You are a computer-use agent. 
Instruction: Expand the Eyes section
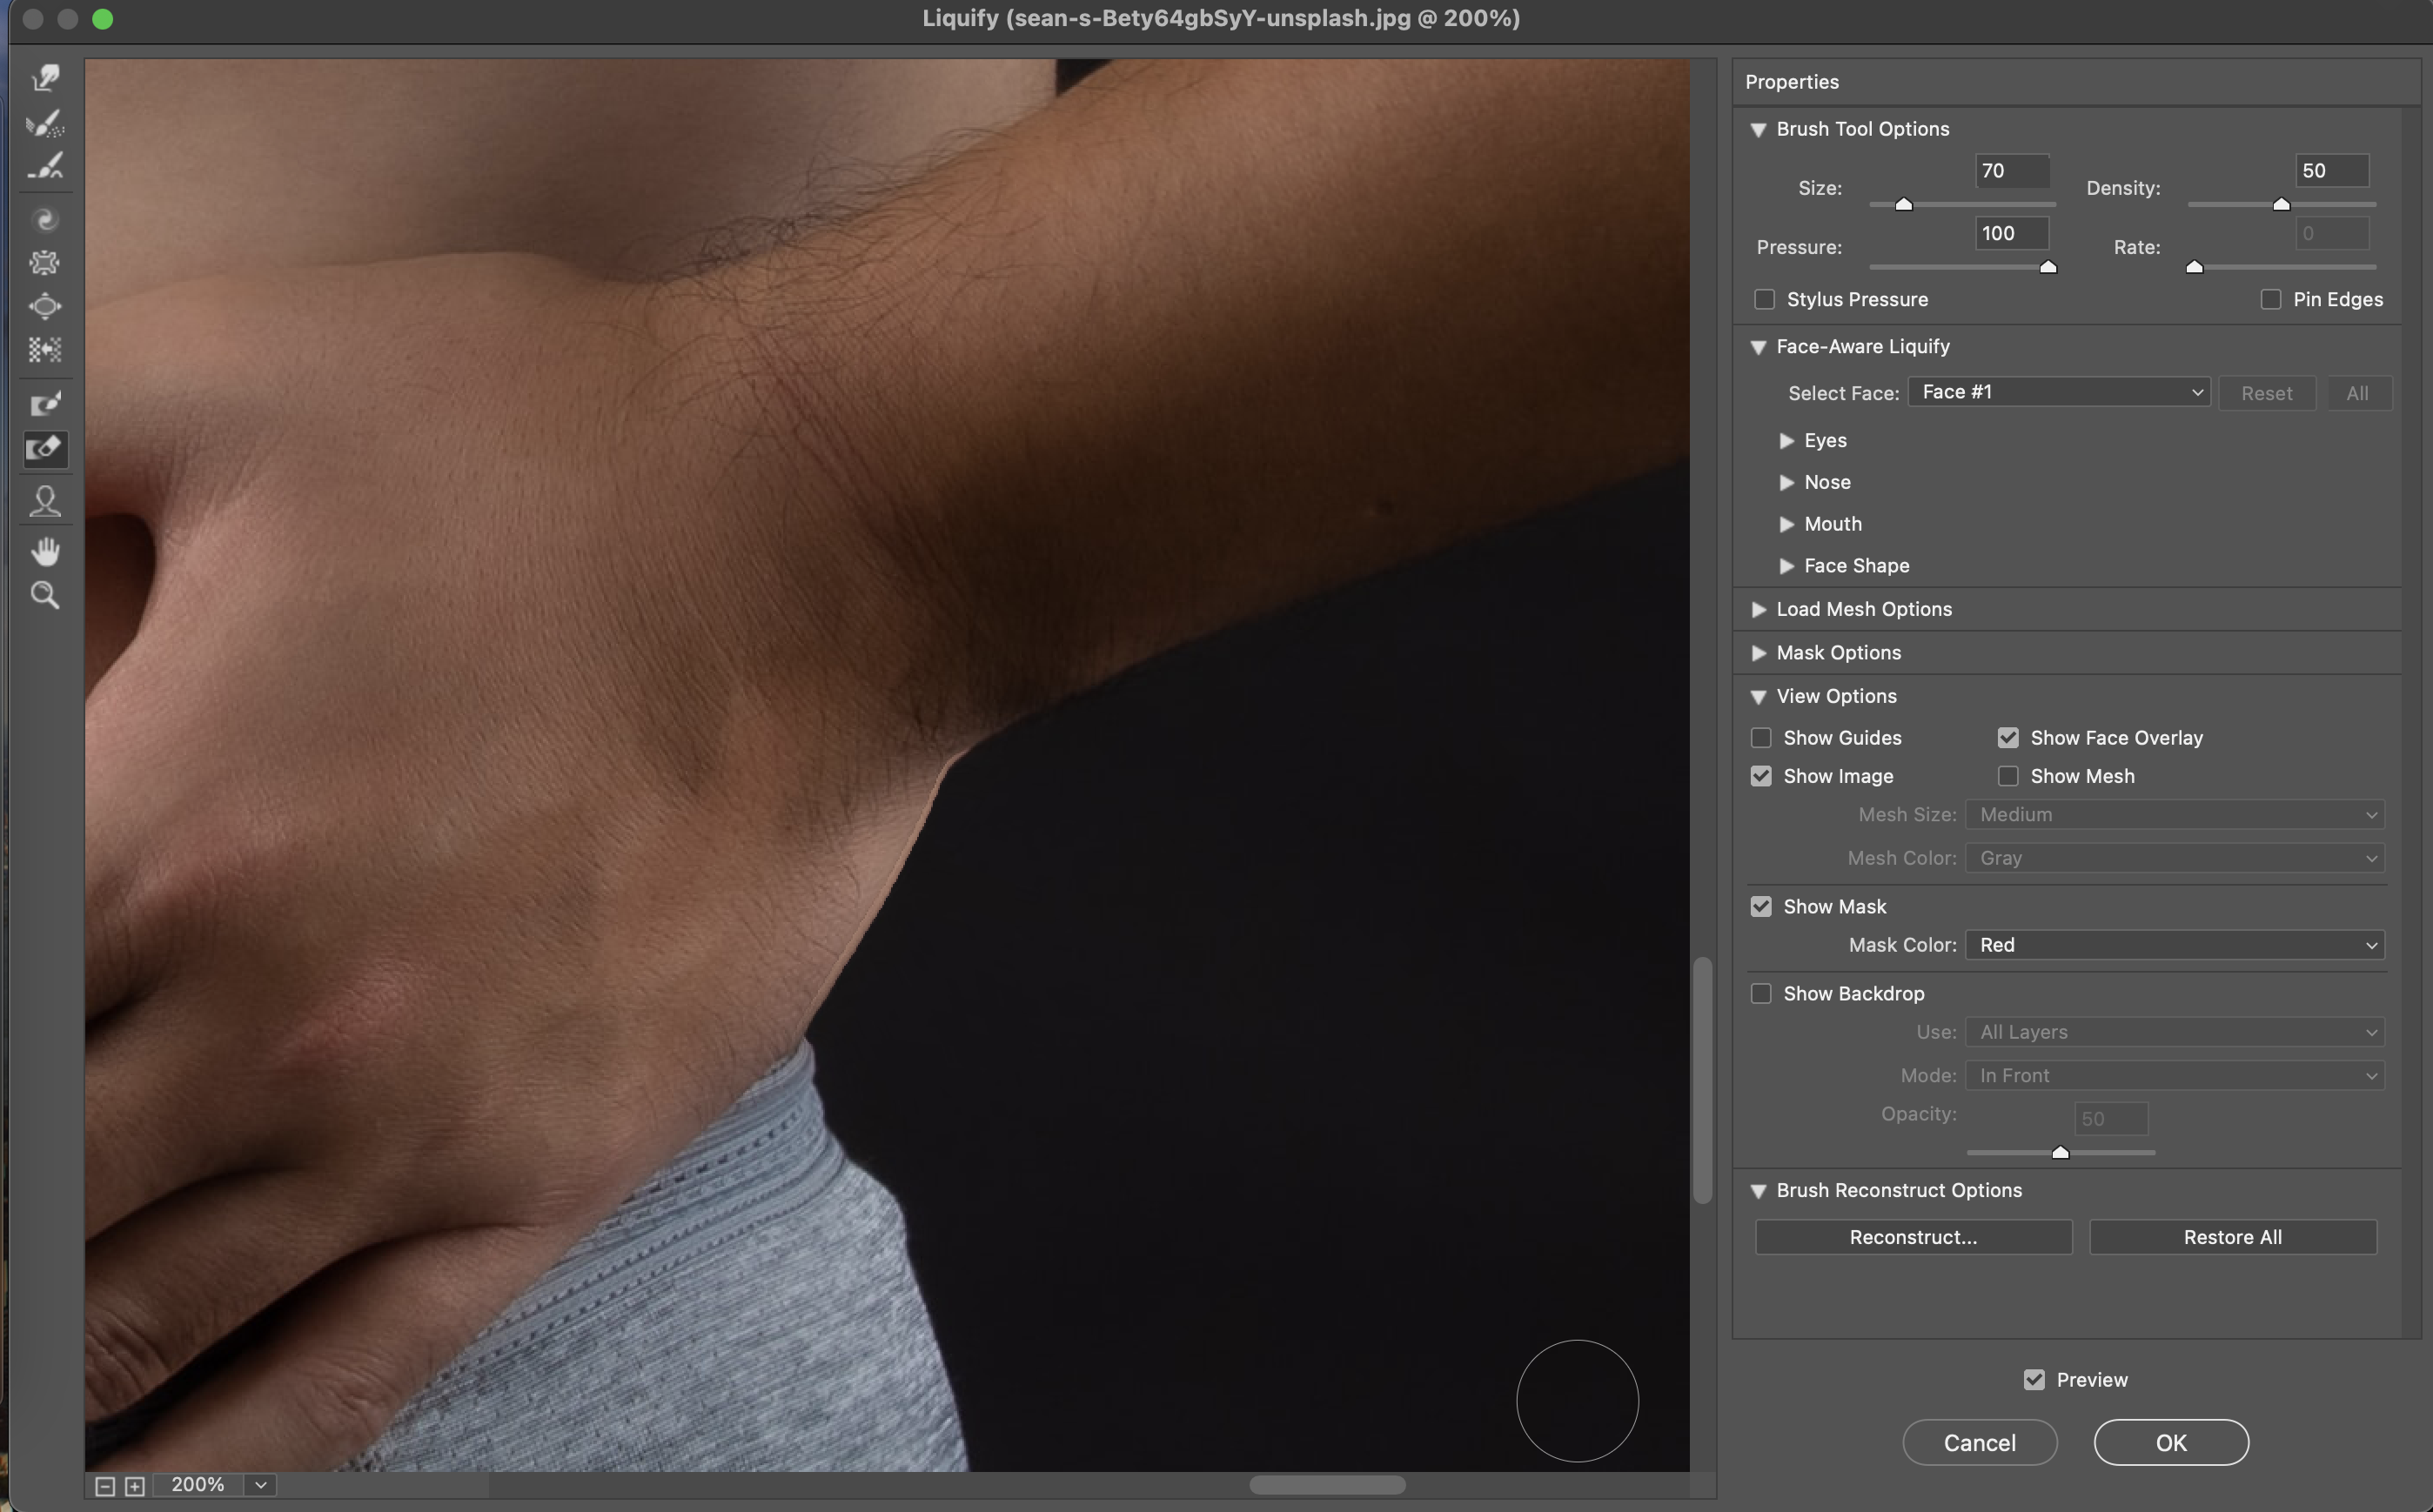tap(1787, 440)
